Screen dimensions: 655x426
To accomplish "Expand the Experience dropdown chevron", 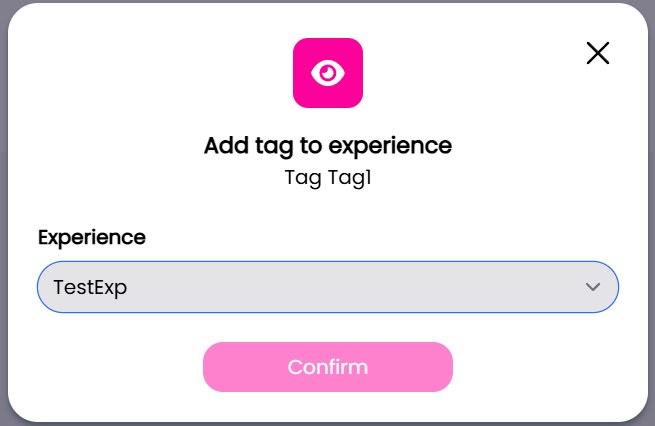I will point(593,287).
